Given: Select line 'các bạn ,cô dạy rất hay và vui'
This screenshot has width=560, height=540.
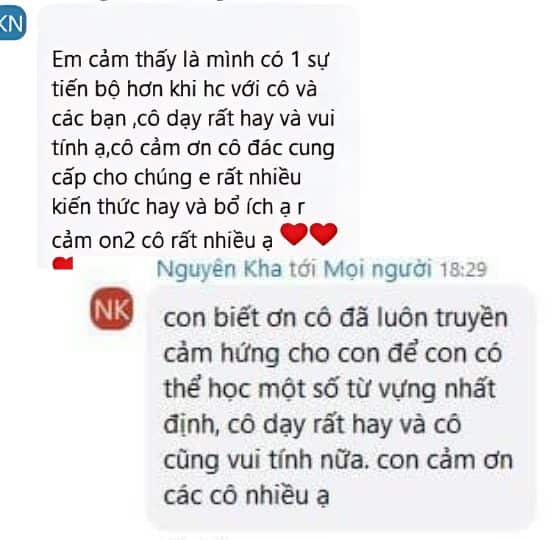Looking at the screenshot, I should coord(193,119).
